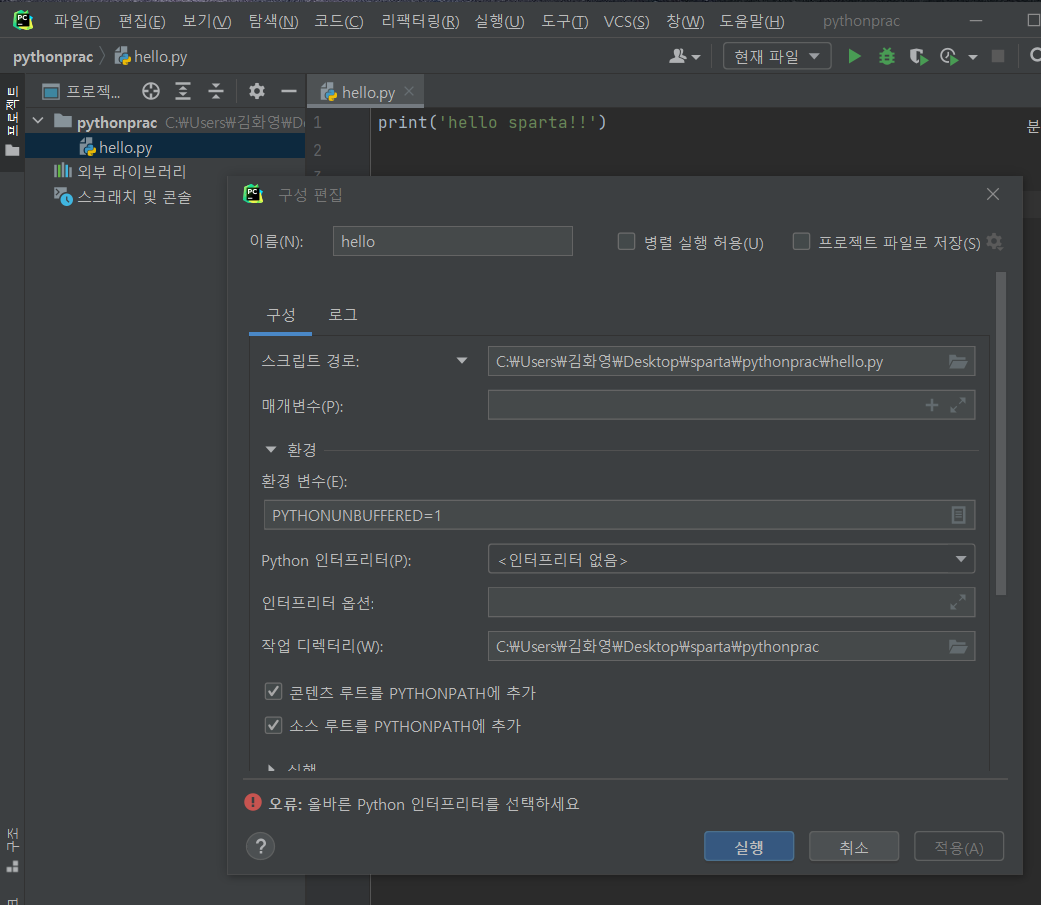Browse script path with folder icon
Image resolution: width=1041 pixels, height=905 pixels.
[957, 361]
